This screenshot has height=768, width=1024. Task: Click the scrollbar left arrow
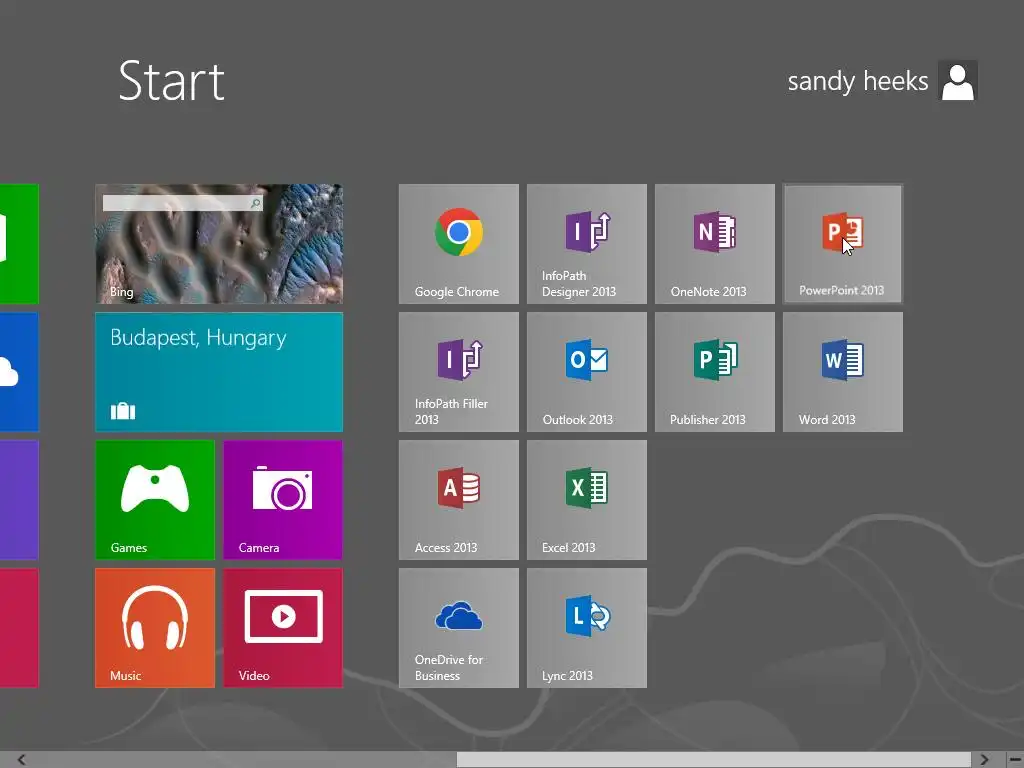click(x=22, y=760)
